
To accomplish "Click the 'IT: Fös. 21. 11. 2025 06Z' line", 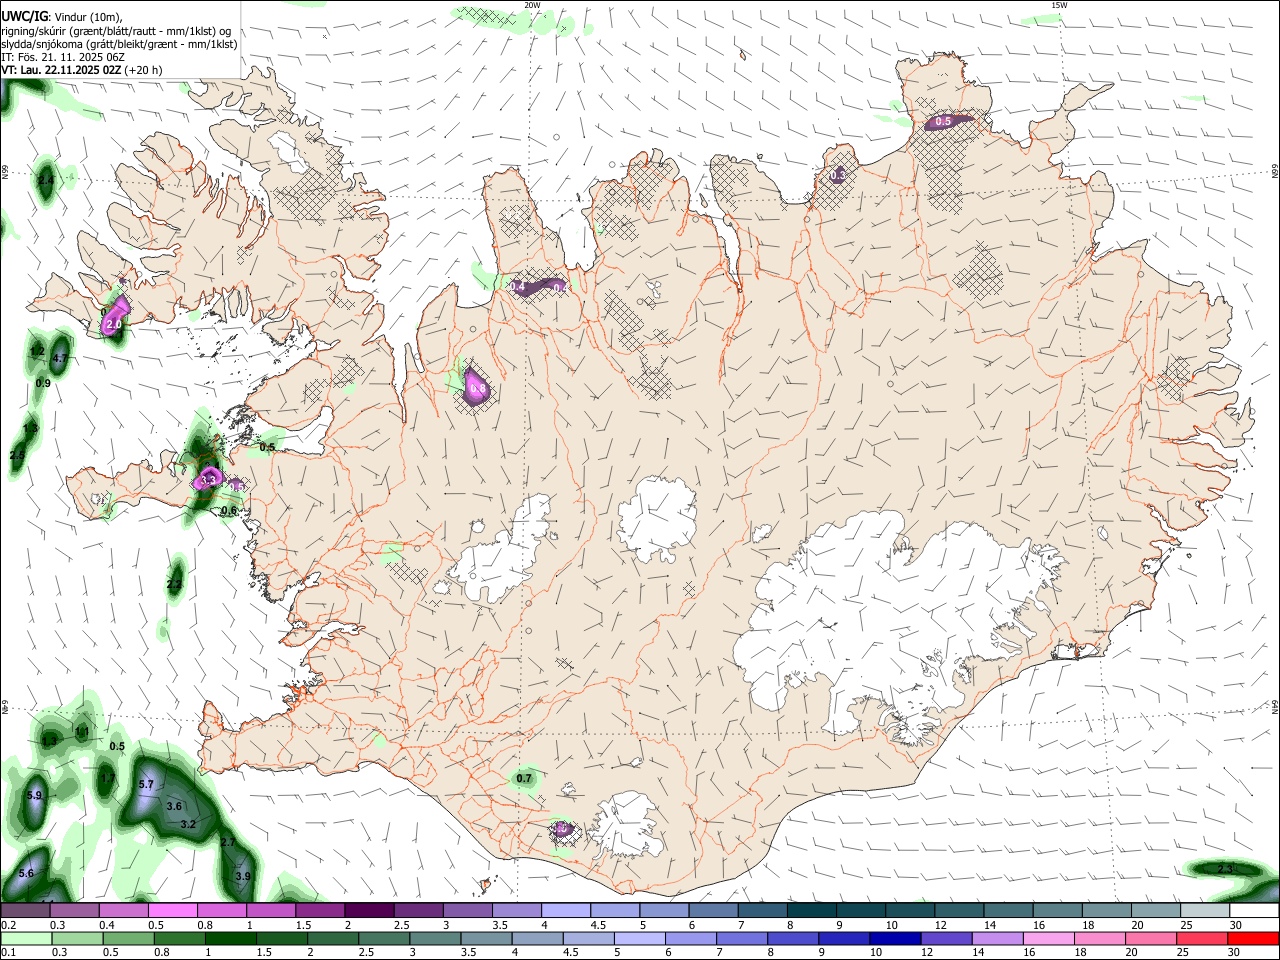I will 63,57.
